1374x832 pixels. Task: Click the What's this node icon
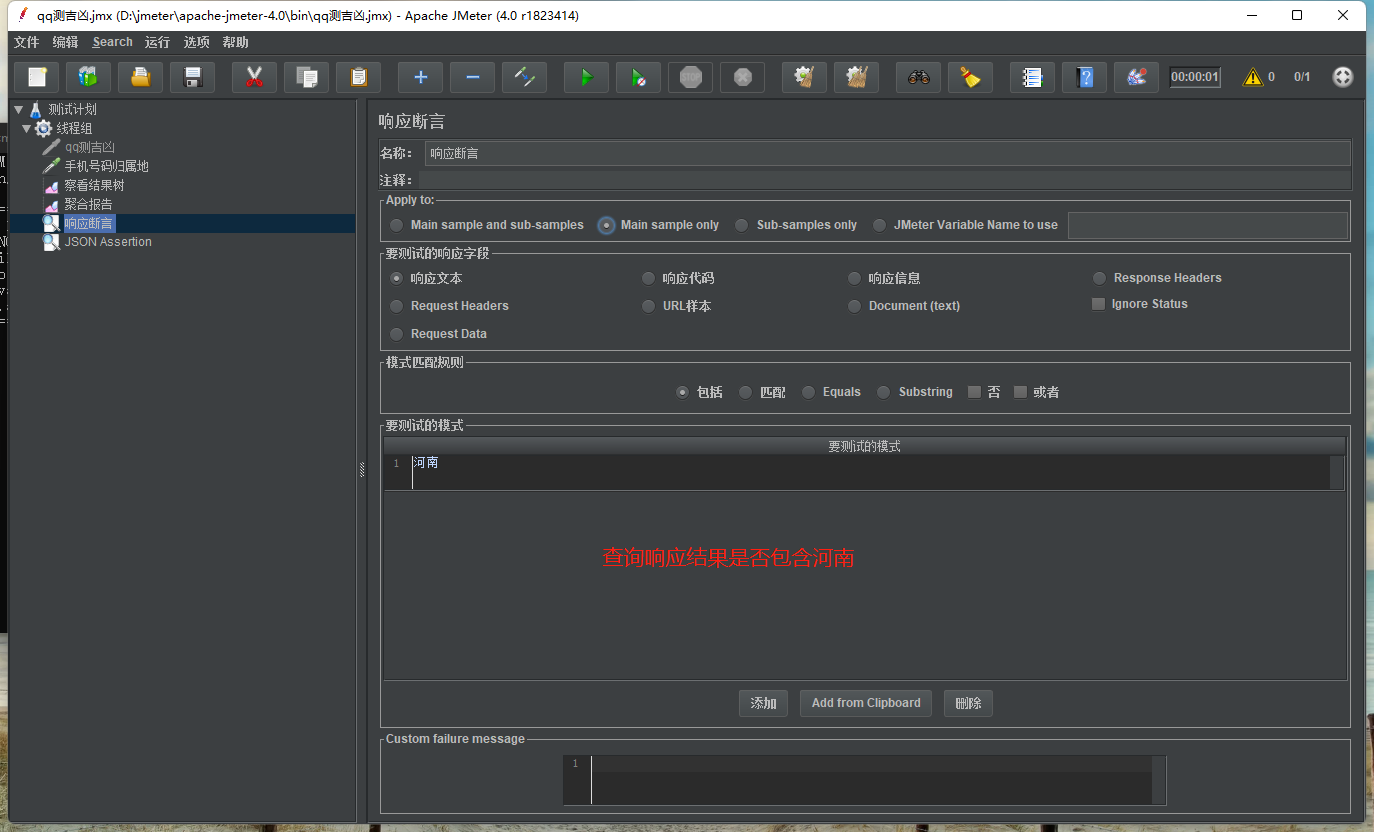coord(1137,77)
